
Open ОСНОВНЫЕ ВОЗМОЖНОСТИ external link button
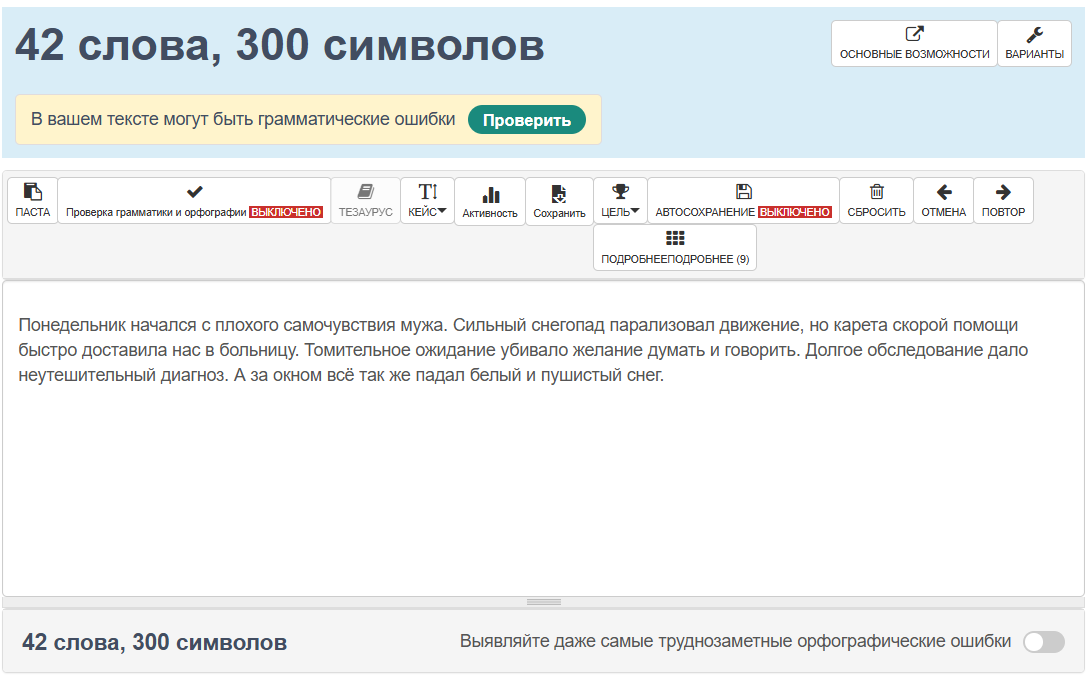click(914, 44)
